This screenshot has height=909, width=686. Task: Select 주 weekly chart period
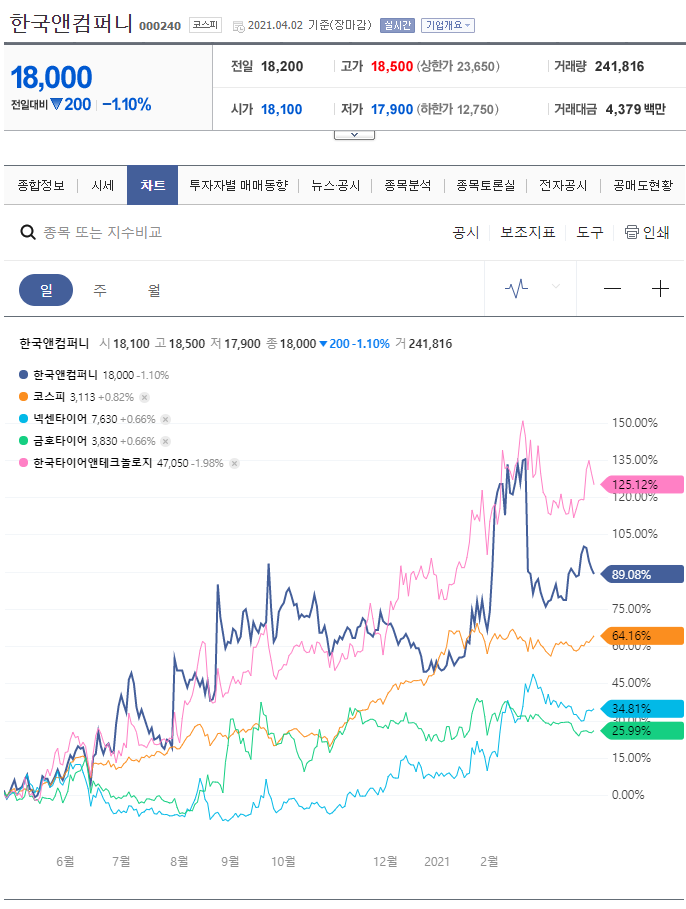[100, 290]
